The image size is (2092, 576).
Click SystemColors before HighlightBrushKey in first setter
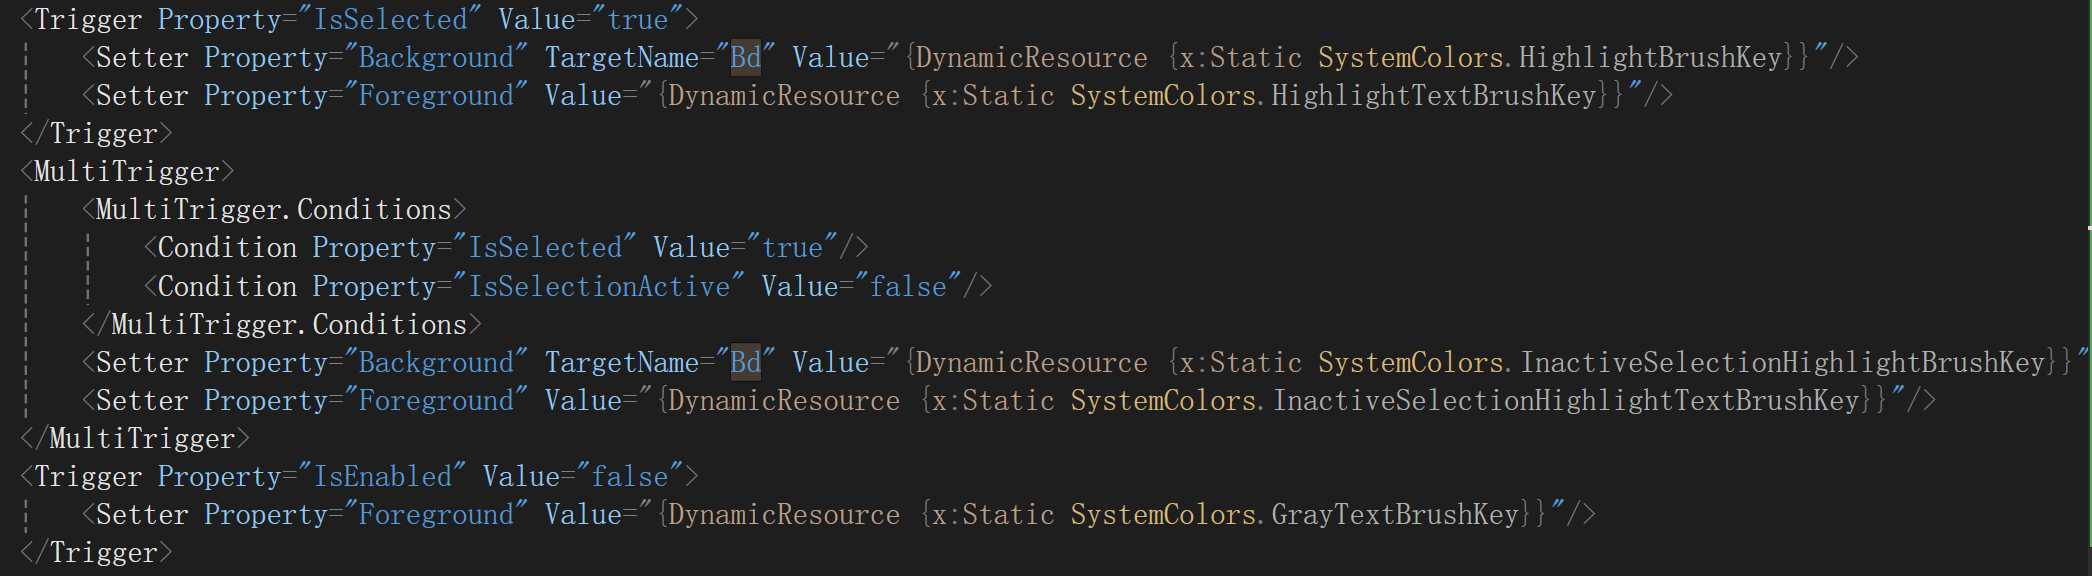(1411, 58)
